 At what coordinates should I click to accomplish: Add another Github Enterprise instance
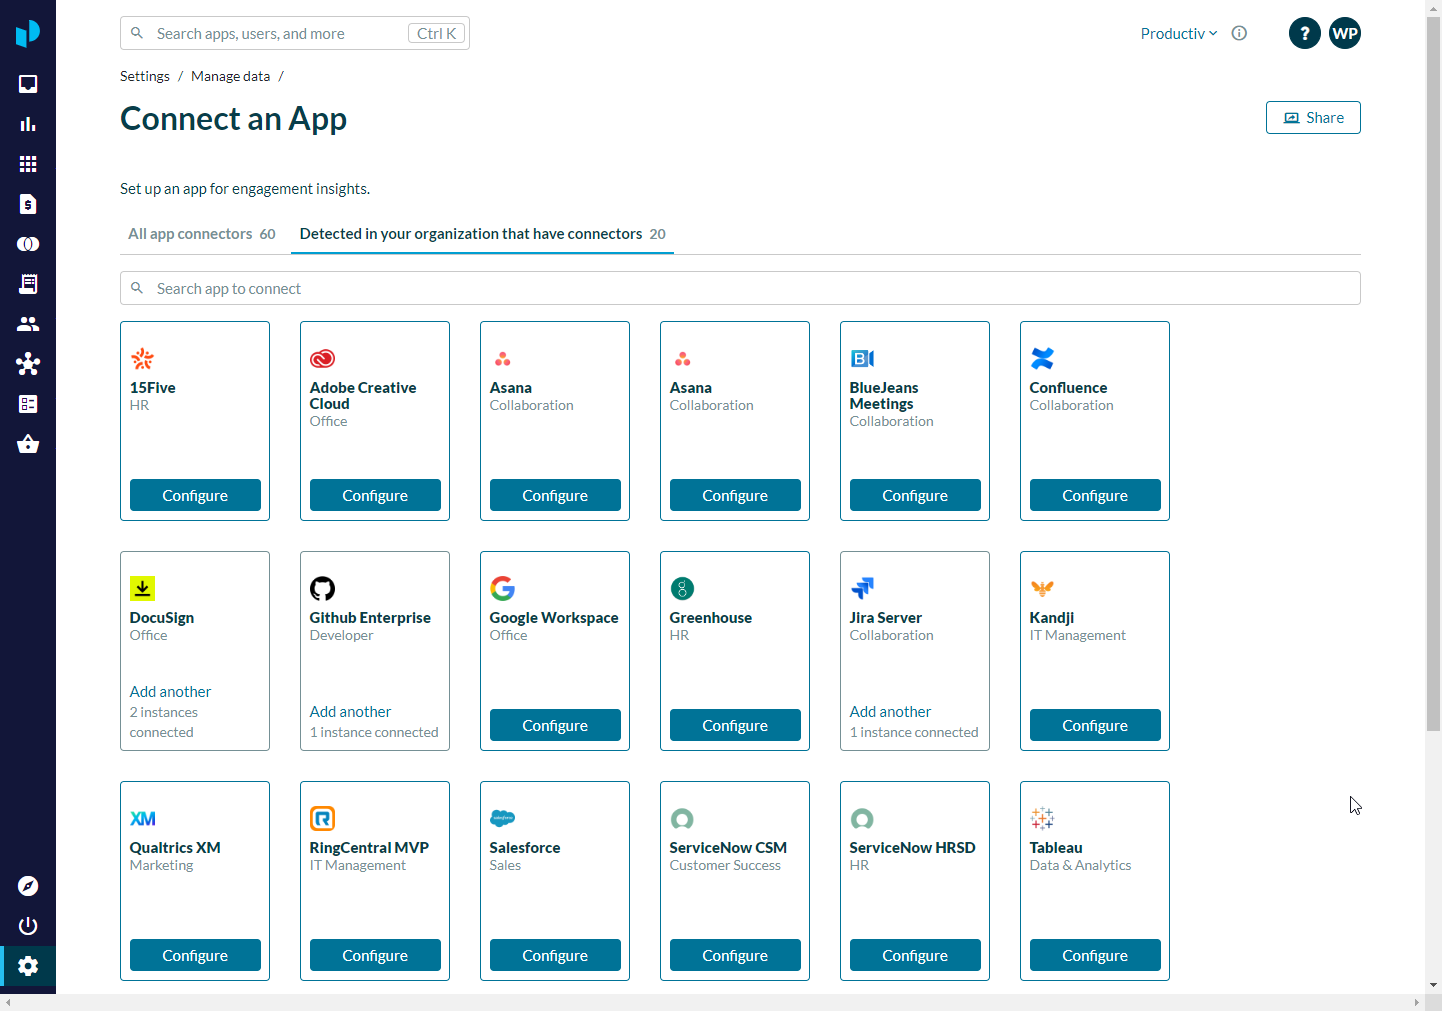click(350, 712)
